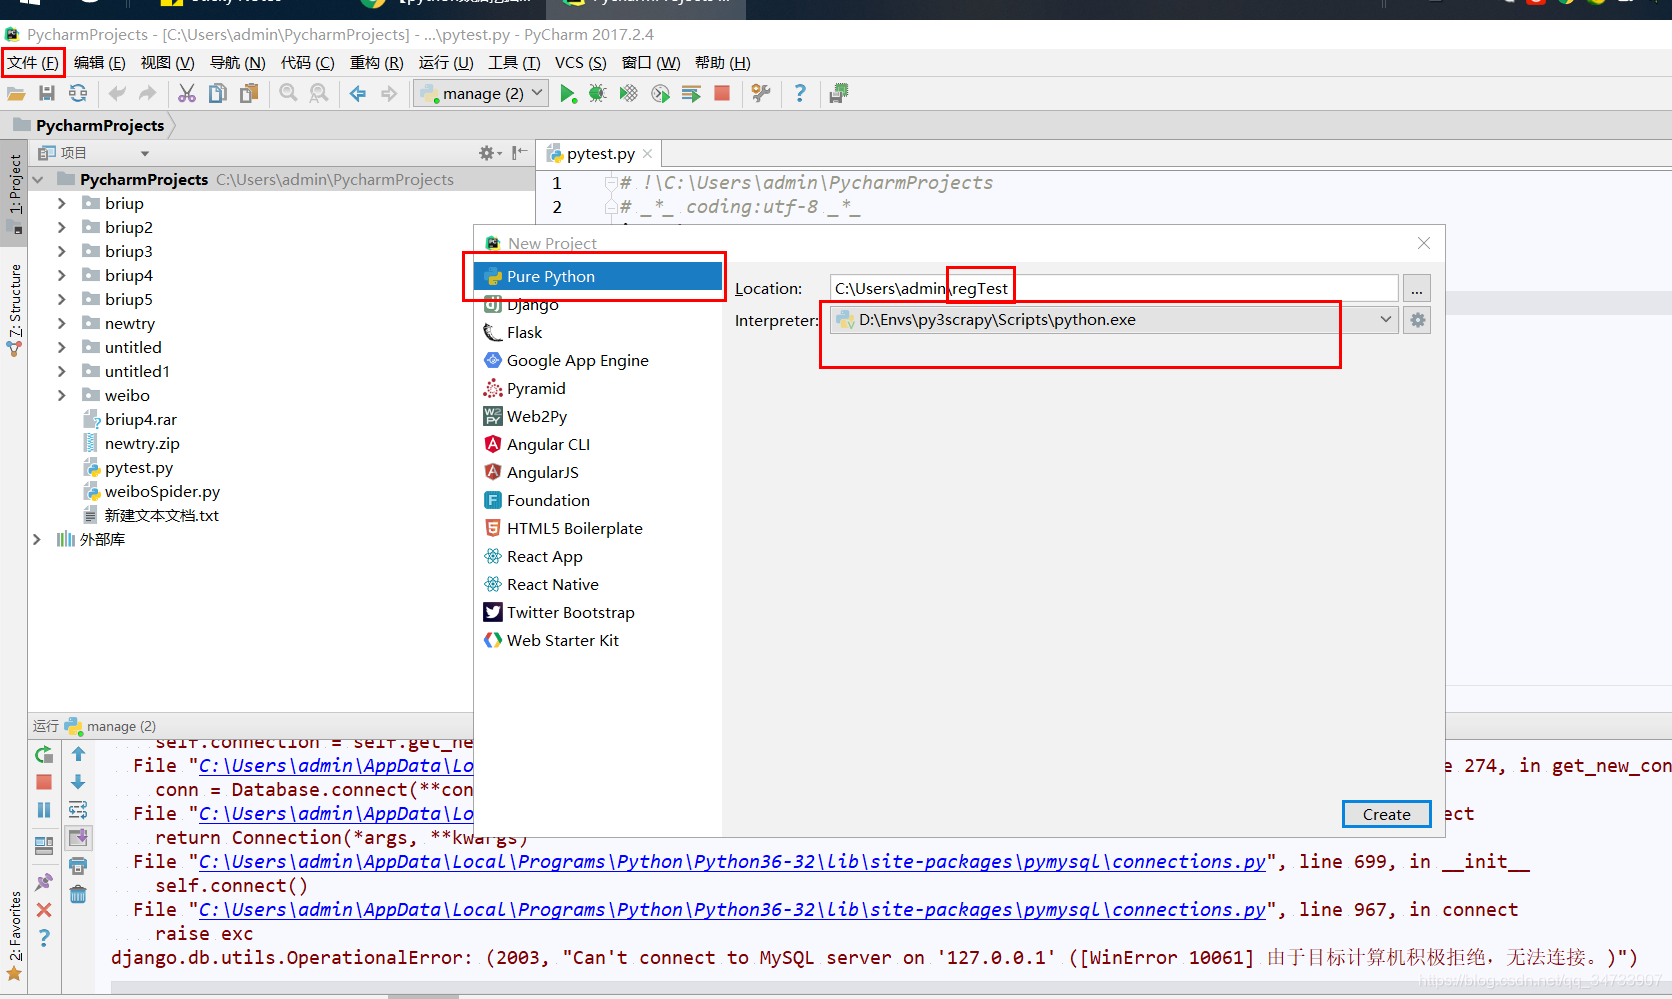
Task: Close the New Project dialog
Action: 1424,243
